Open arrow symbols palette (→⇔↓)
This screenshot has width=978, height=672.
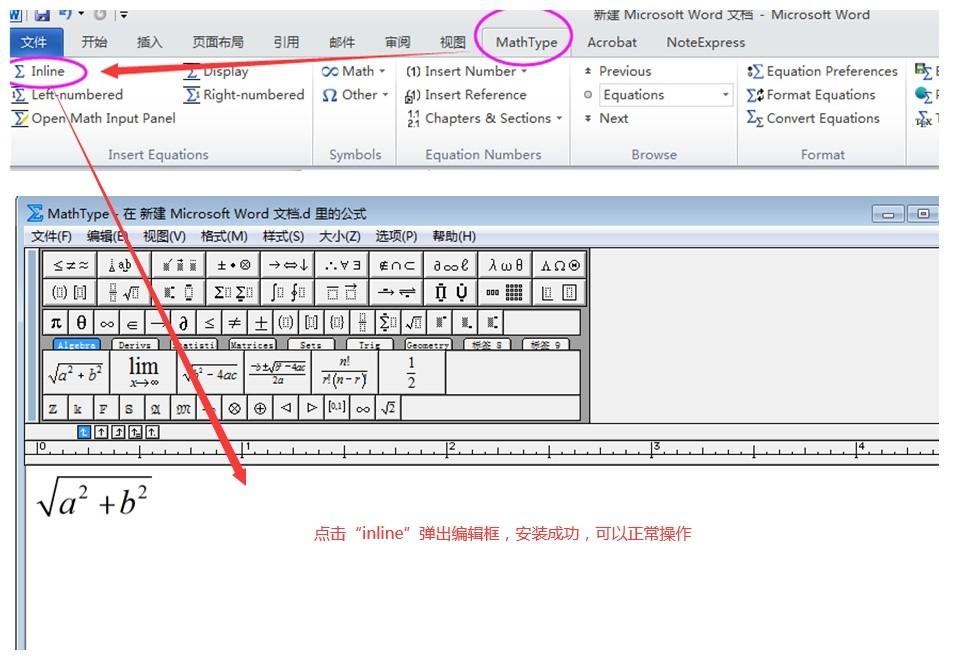(x=288, y=265)
